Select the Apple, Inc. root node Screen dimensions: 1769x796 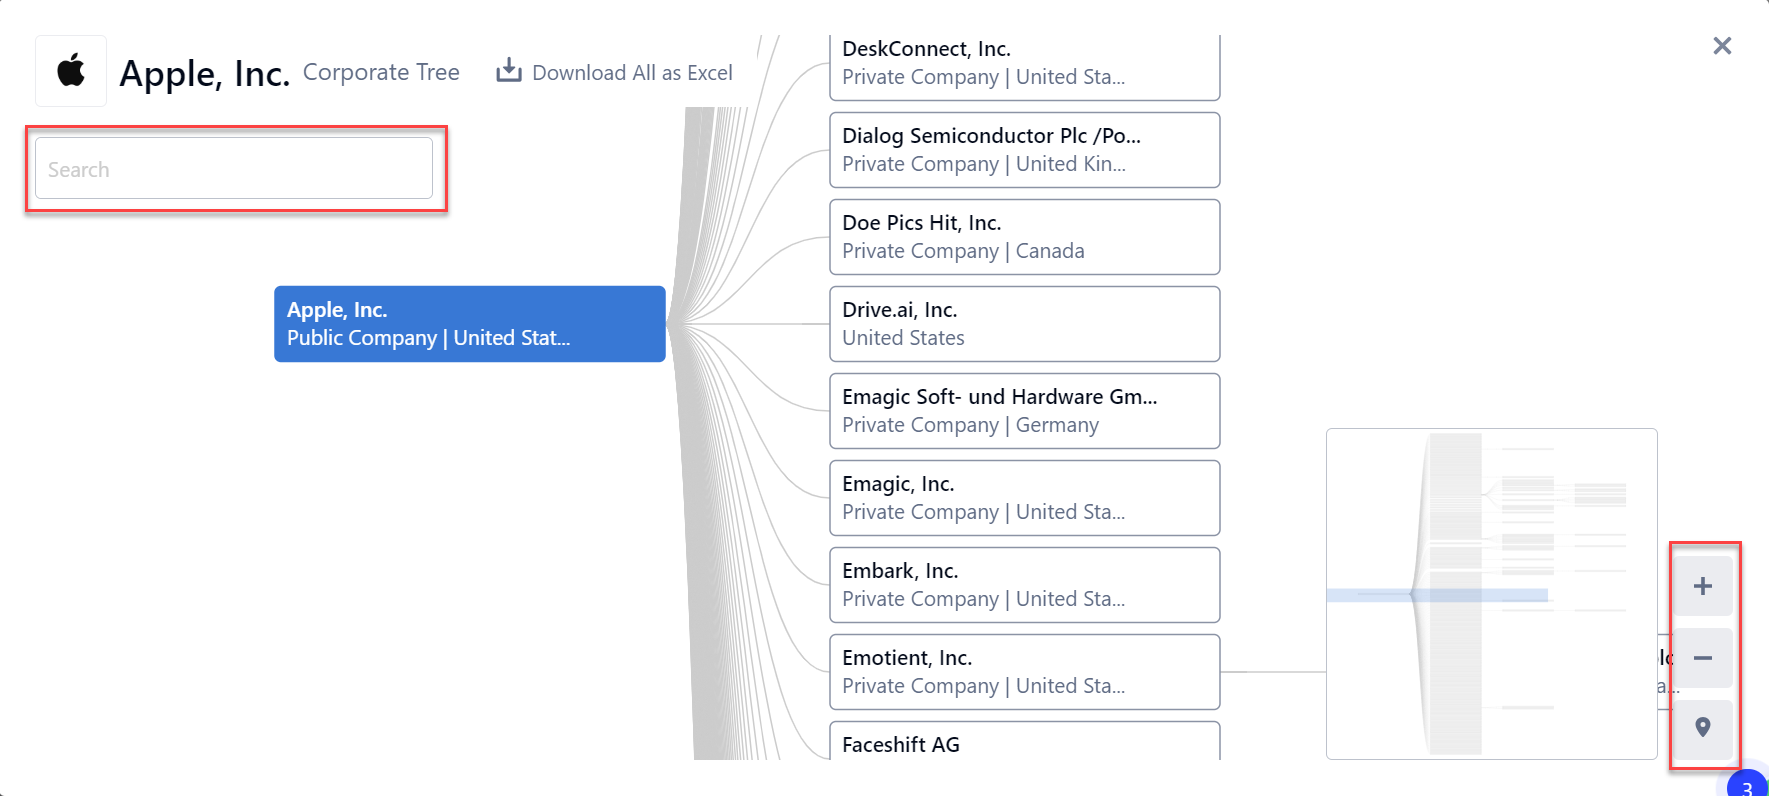point(469,324)
